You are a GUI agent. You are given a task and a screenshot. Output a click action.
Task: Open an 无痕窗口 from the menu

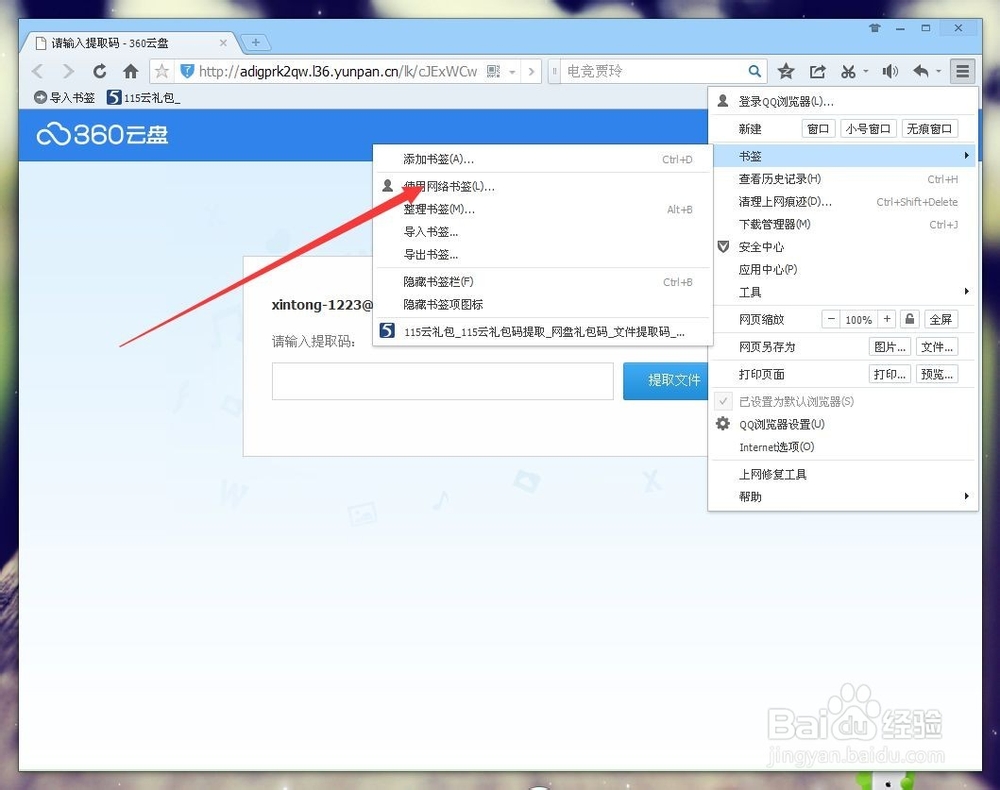[929, 128]
